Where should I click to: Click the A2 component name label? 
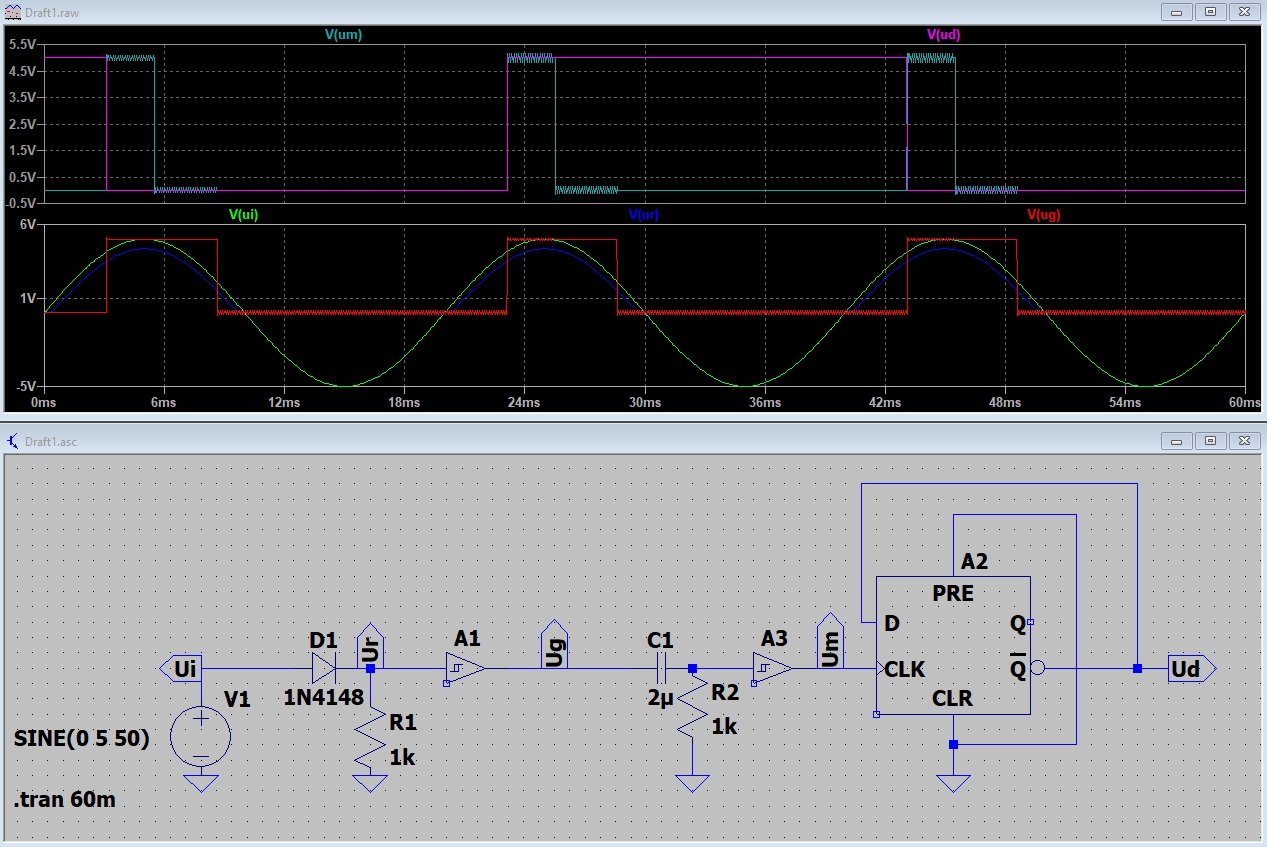974,561
